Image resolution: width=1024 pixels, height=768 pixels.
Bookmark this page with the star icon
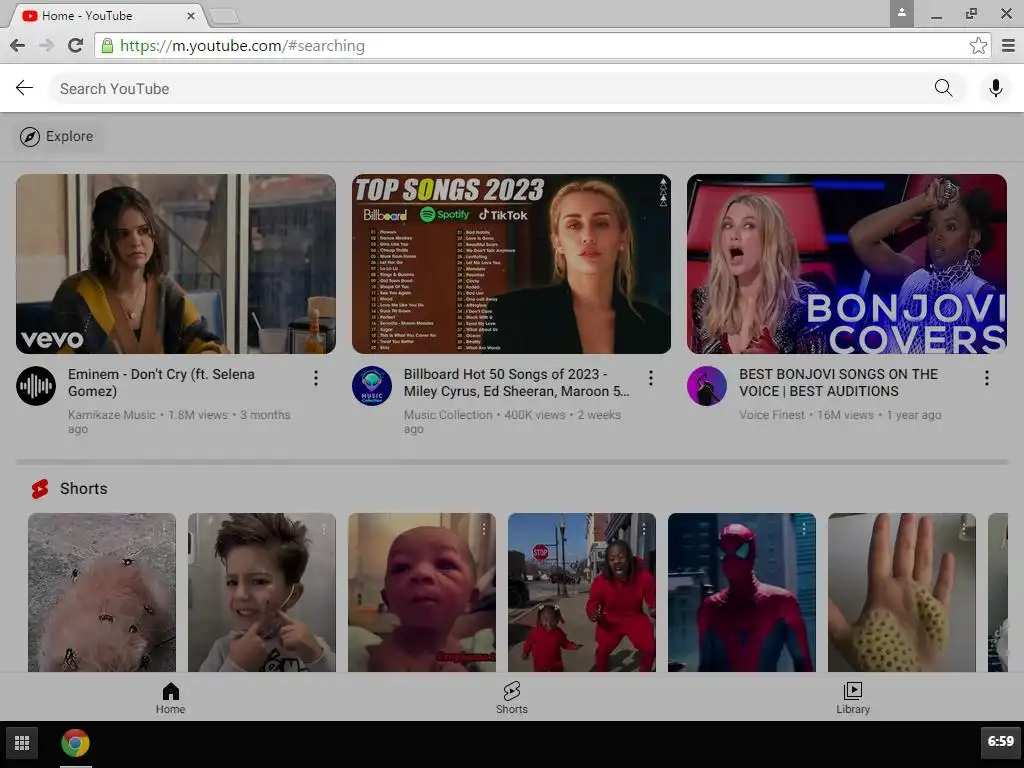[x=978, y=46]
